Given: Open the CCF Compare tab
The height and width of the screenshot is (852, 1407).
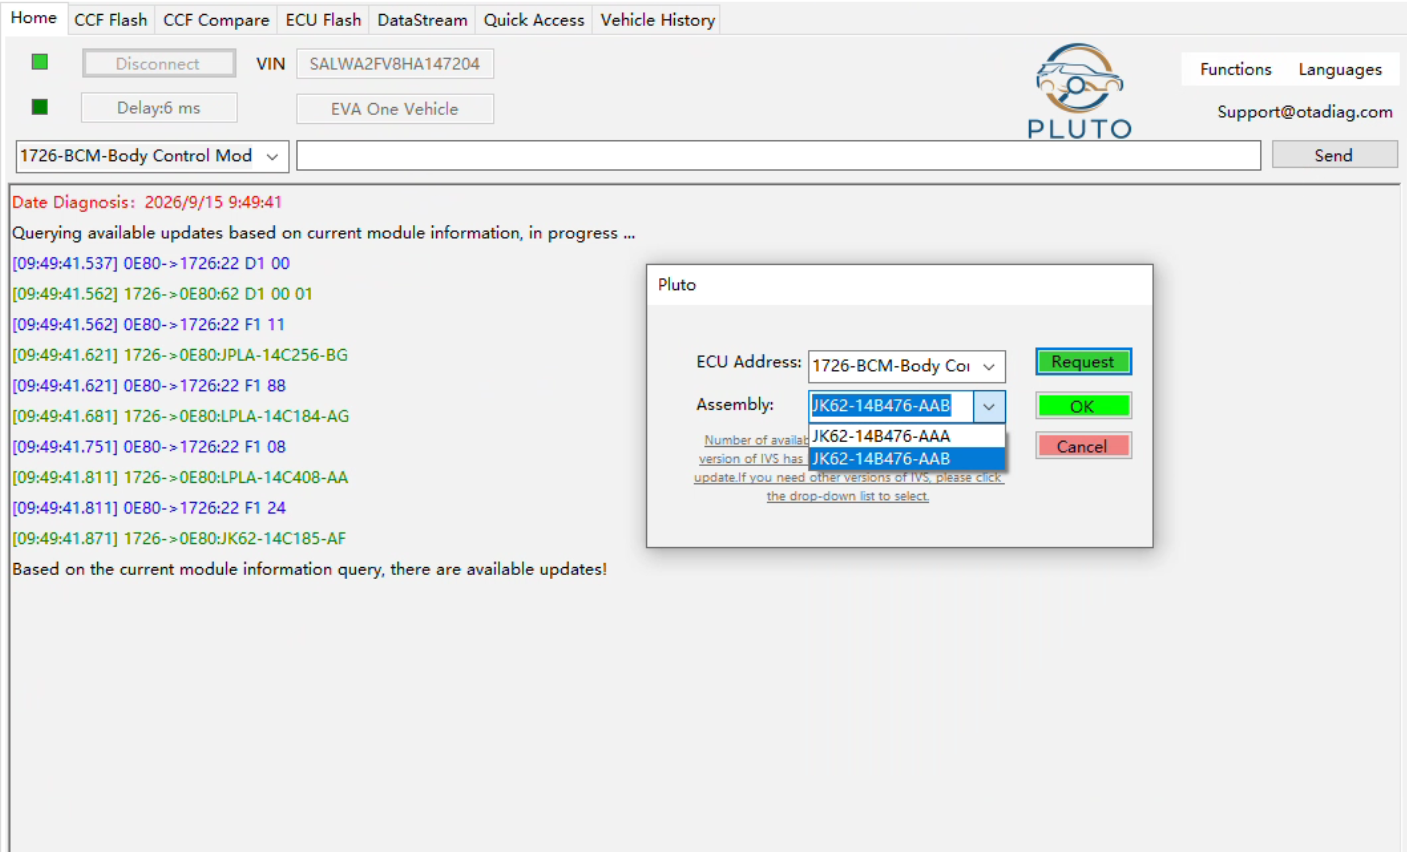Looking at the screenshot, I should [x=216, y=20].
